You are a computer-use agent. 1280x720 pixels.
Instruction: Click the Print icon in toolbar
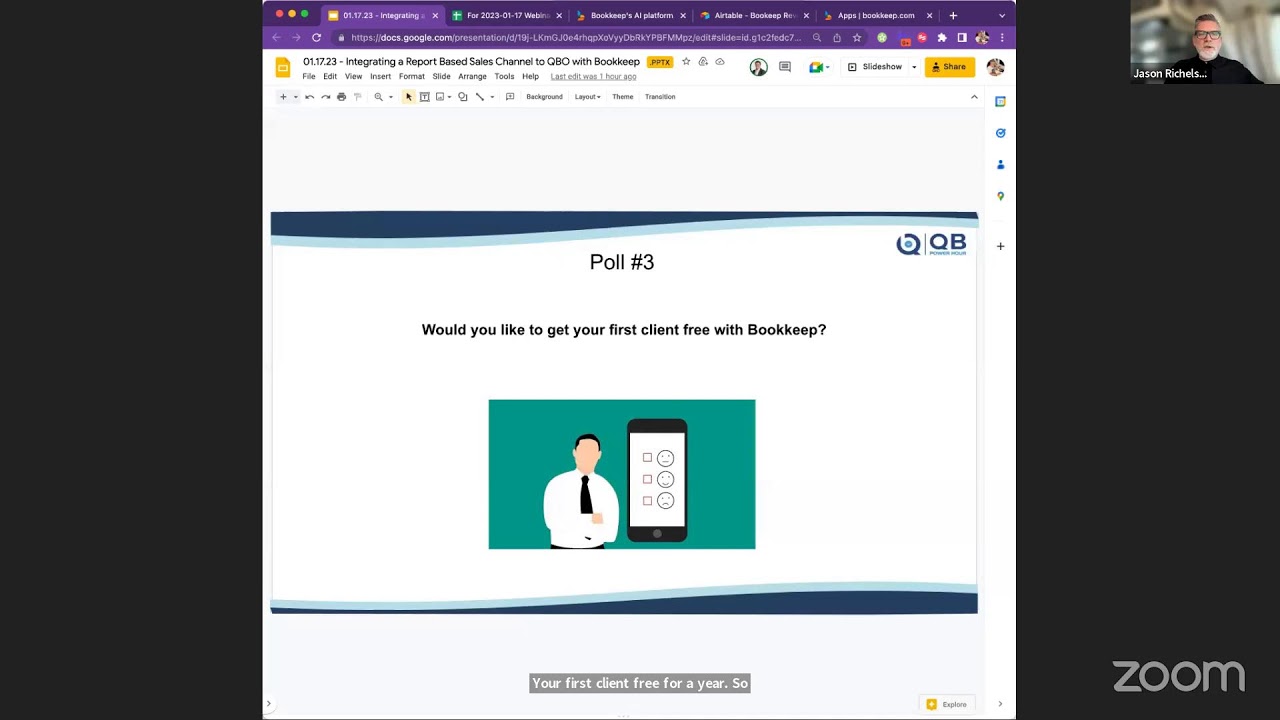click(x=342, y=97)
